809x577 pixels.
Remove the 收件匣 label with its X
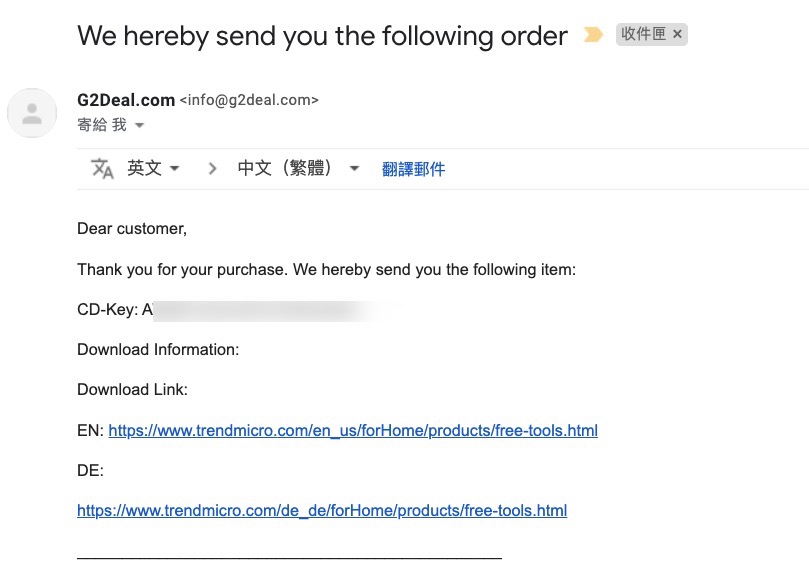(x=678, y=35)
